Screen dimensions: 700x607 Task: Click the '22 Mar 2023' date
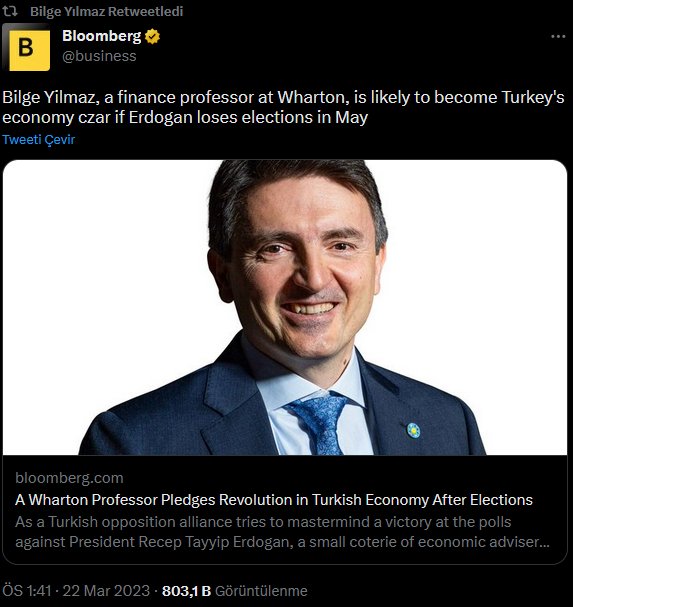(107, 591)
